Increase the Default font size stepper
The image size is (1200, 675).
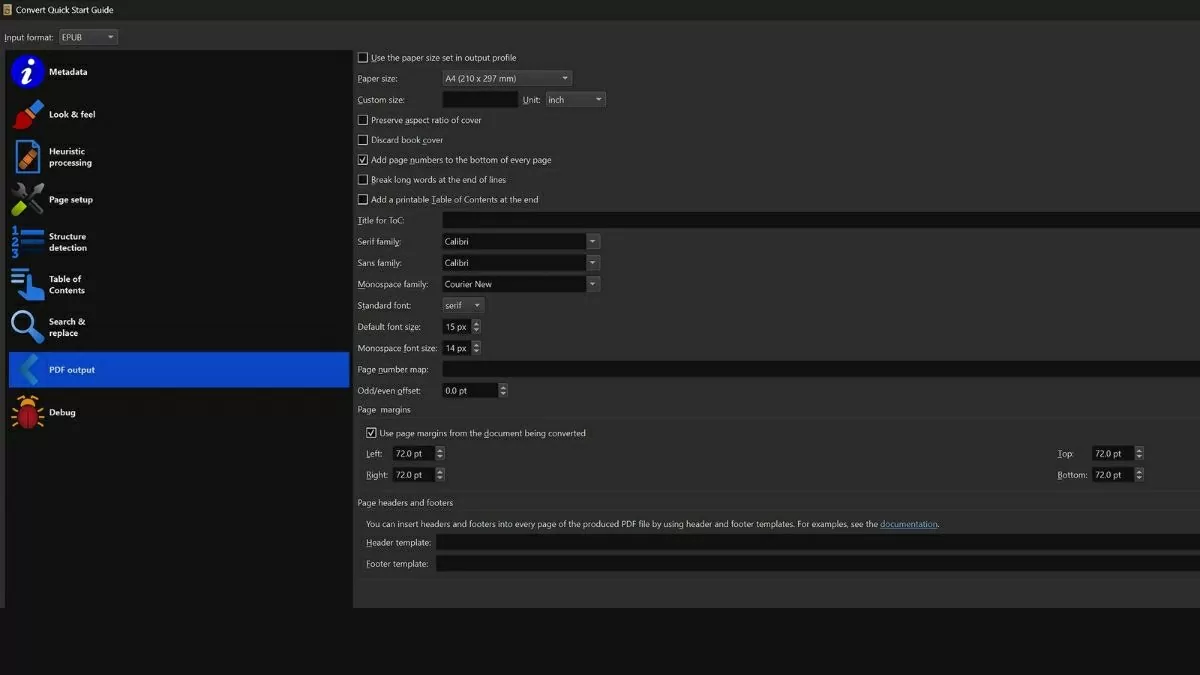coord(476,324)
